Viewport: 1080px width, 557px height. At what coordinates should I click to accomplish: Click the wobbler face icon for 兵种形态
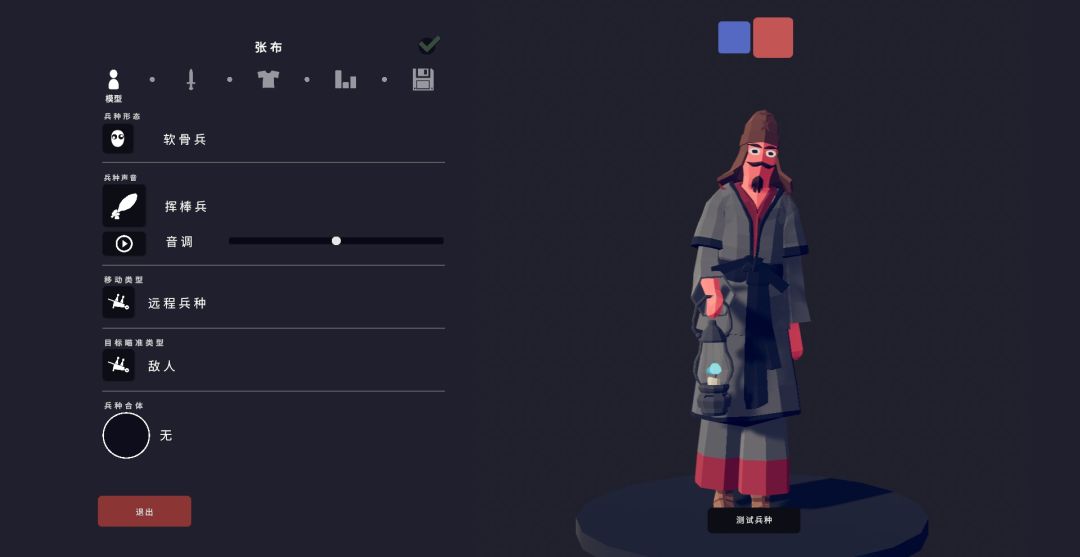pyautogui.click(x=118, y=138)
